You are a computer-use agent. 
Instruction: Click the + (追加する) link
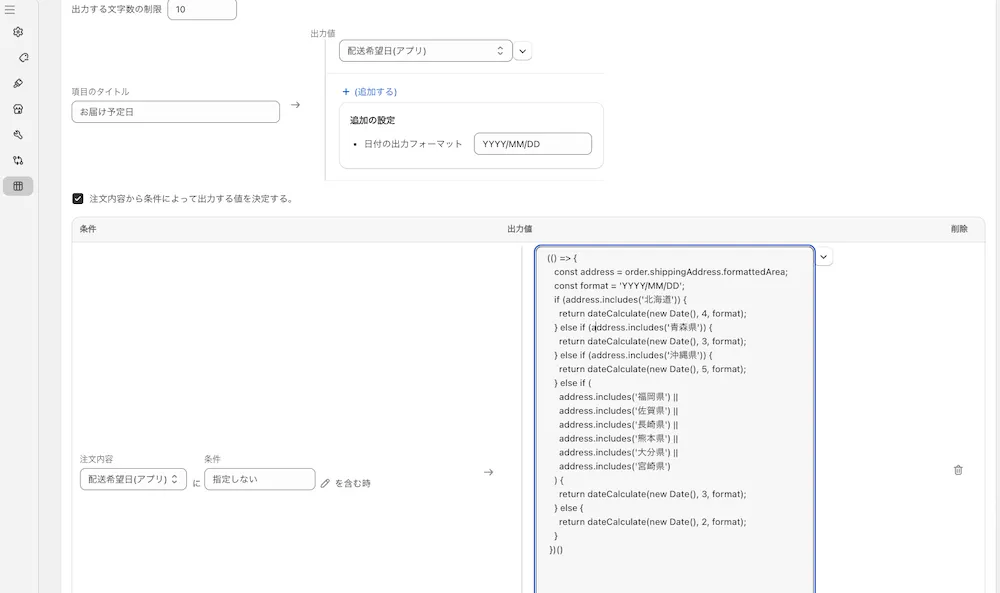370,91
